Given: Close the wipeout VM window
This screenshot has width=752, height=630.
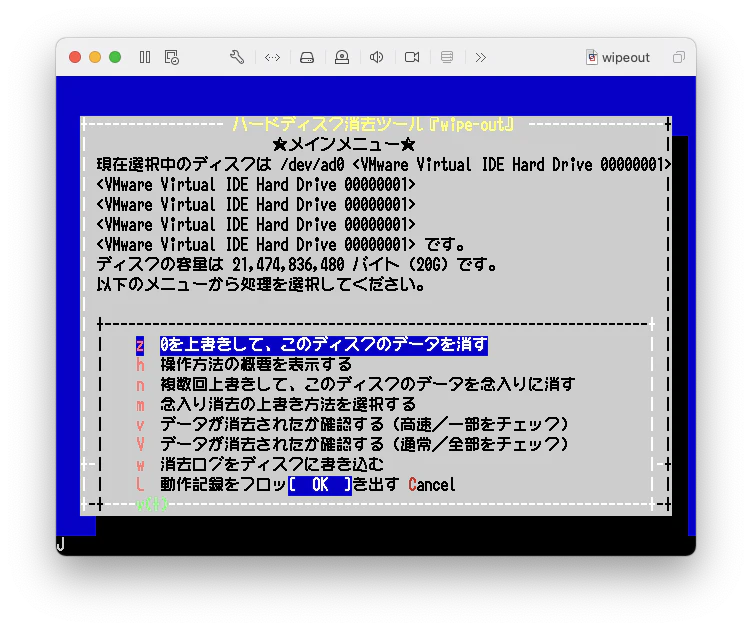Looking at the screenshot, I should click(75, 58).
